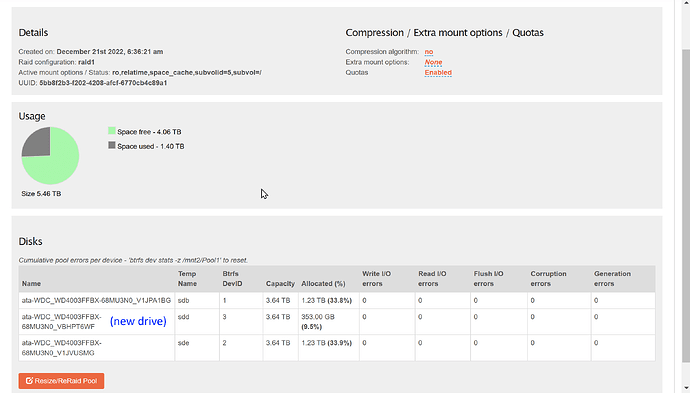Toggle Quotas 'Enabled' link
Viewport: 690px width, 396px height.
(438, 73)
